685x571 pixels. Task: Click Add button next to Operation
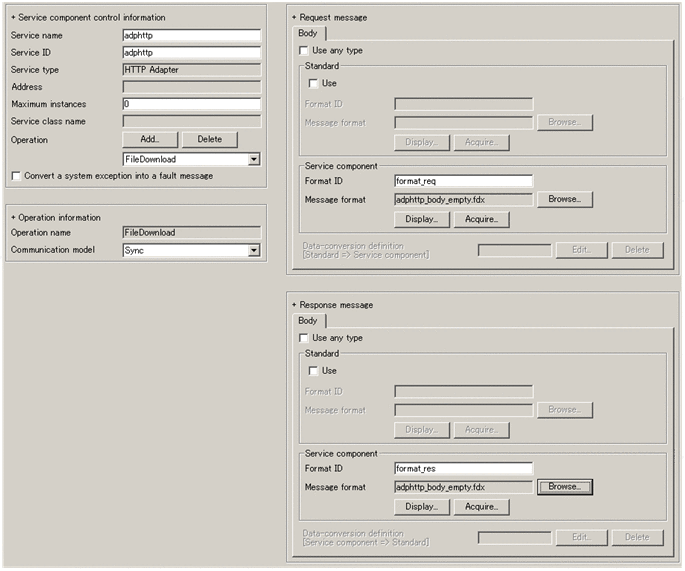149,140
